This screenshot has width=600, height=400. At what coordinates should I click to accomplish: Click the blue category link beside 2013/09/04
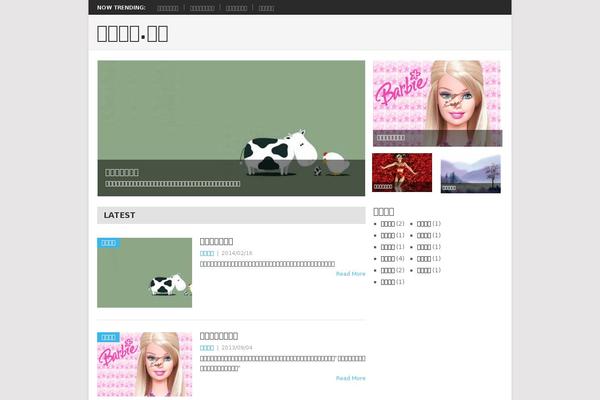click(207, 348)
